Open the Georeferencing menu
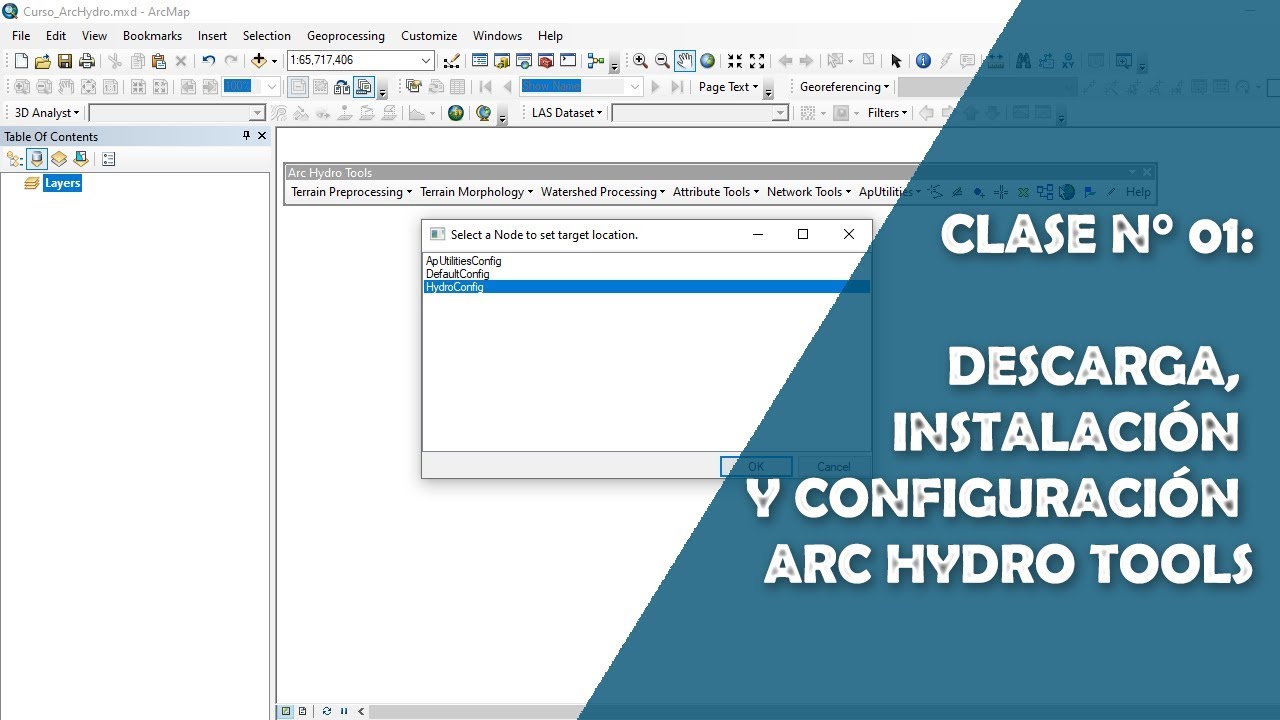The width and height of the screenshot is (1280, 720). point(844,87)
